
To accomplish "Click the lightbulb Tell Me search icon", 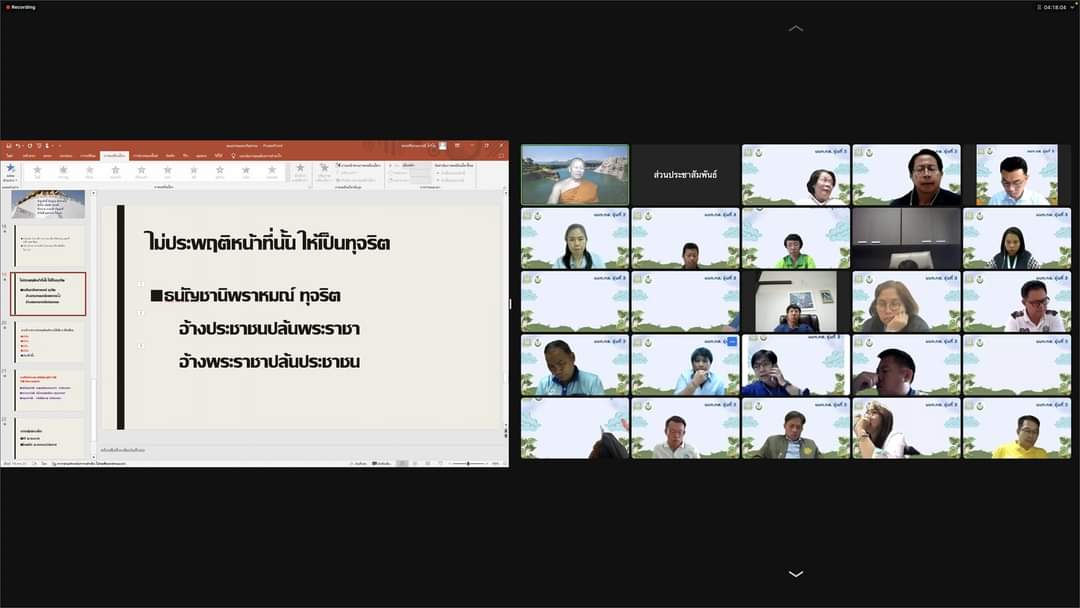I will pos(233,156).
